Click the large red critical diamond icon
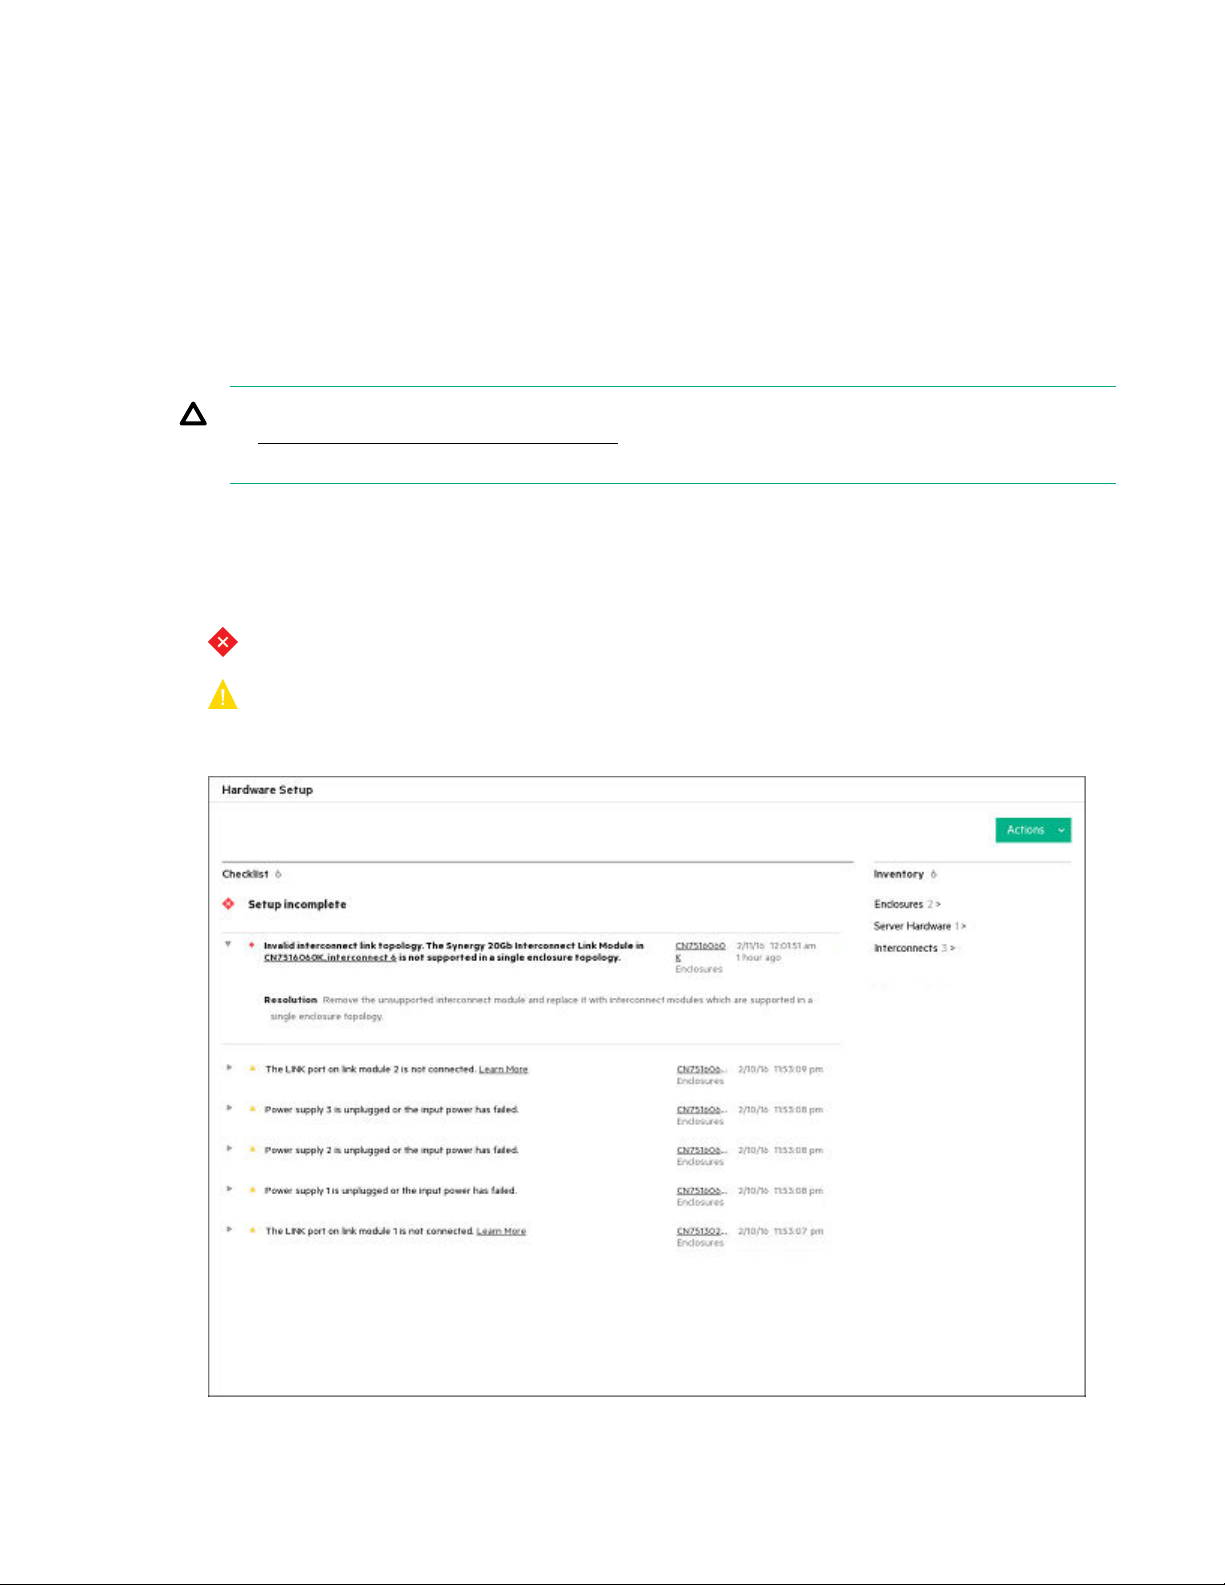The height and width of the screenshot is (1585, 1225). (x=222, y=642)
